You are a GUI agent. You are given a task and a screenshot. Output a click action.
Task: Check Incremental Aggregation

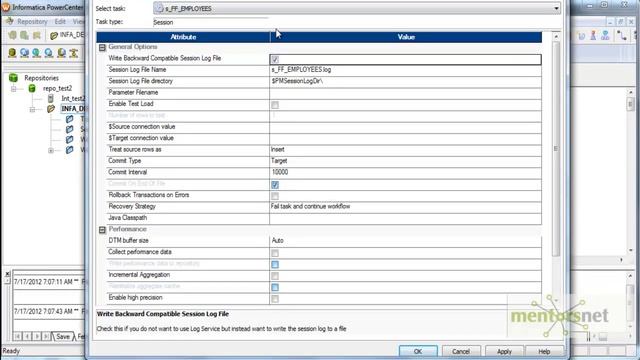click(275, 276)
